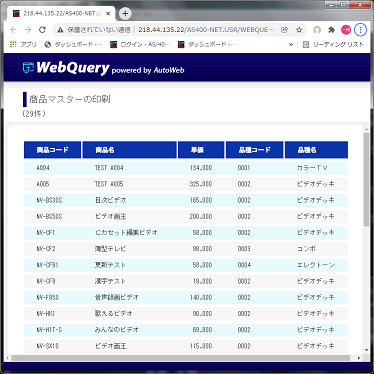
Task: Select cell TEST A005 product name
Action: (109, 184)
